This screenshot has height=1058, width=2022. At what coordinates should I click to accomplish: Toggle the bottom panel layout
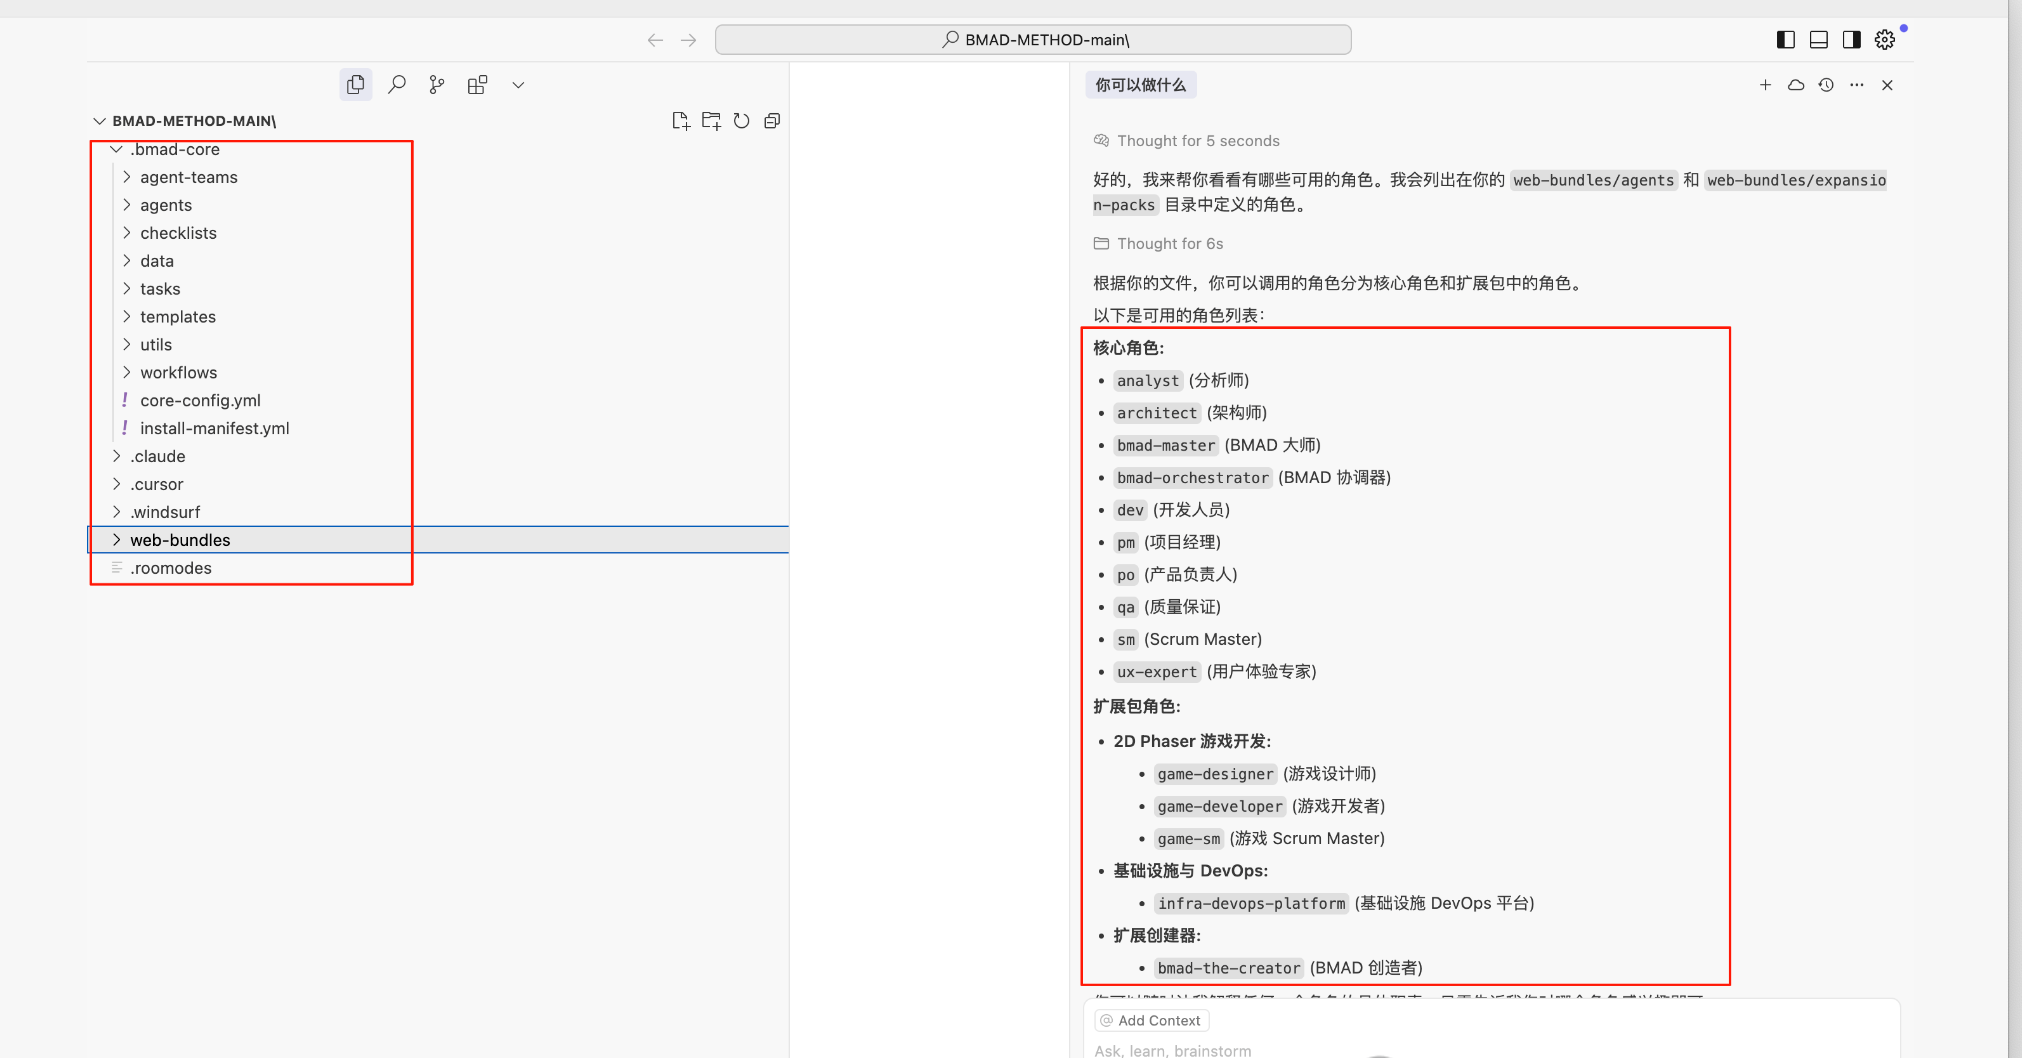(x=1819, y=40)
